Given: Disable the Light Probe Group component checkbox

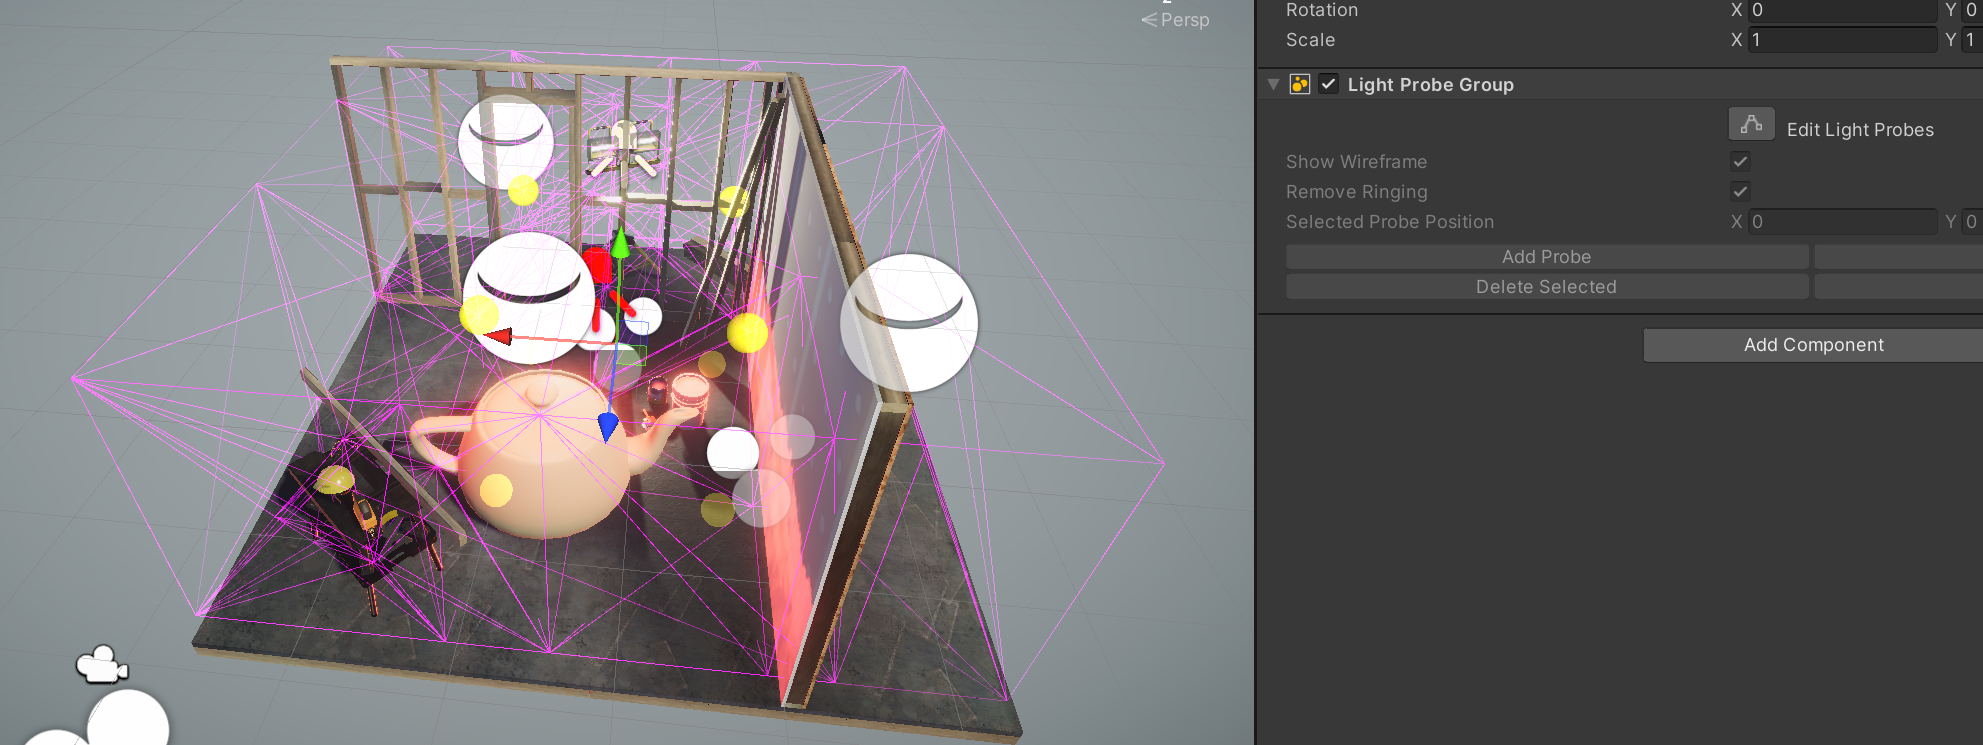Looking at the screenshot, I should click(x=1328, y=84).
